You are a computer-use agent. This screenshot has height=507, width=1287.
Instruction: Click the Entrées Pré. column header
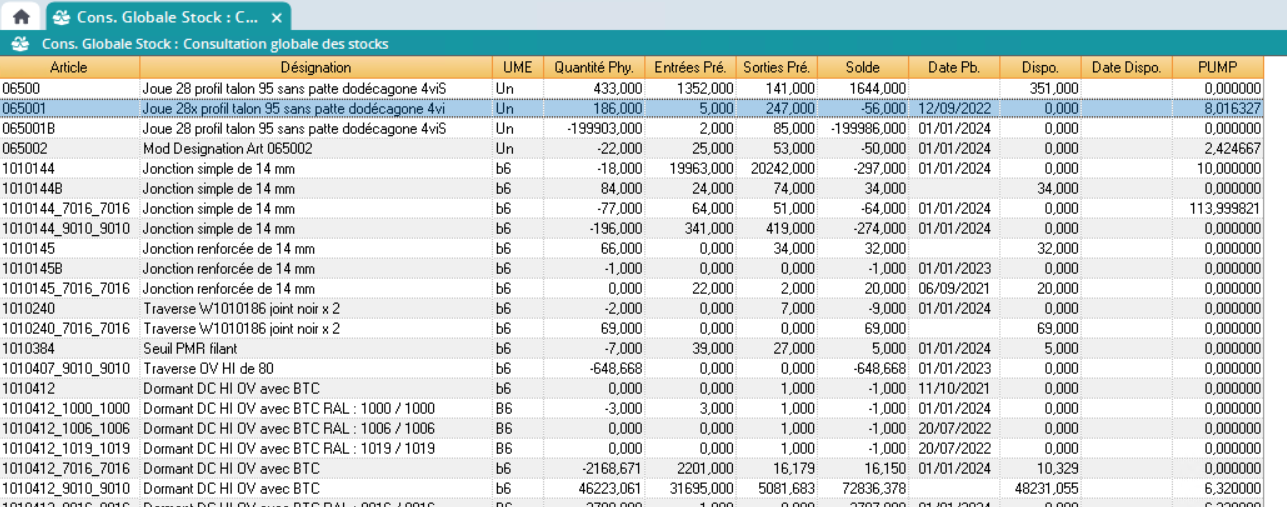pos(690,67)
